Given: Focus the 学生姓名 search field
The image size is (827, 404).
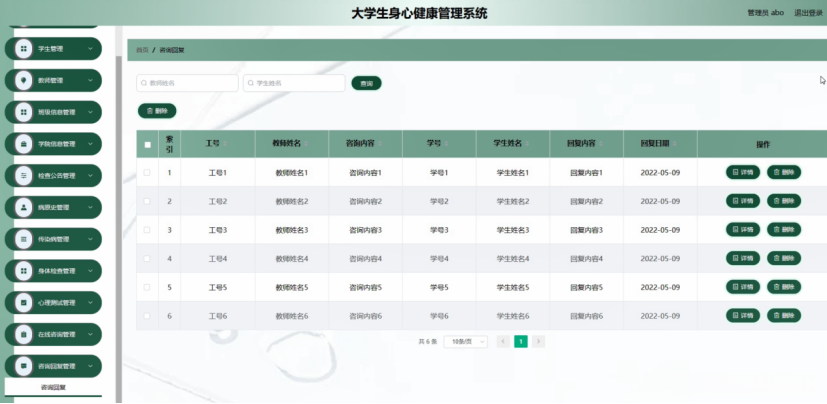Looking at the screenshot, I should click(x=294, y=83).
